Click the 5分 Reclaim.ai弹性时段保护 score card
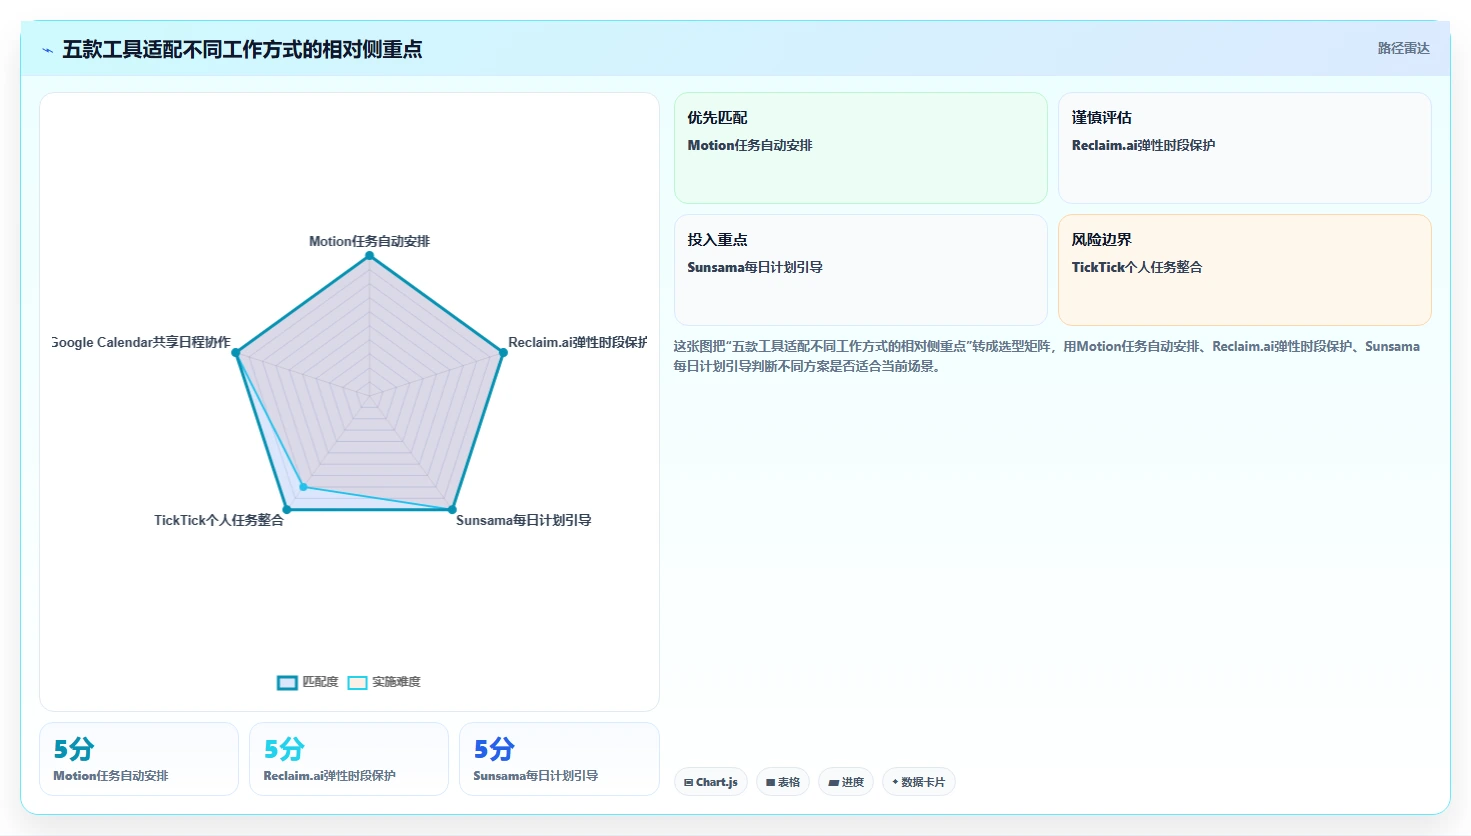Screen dimensions: 1471x836 (x=349, y=759)
